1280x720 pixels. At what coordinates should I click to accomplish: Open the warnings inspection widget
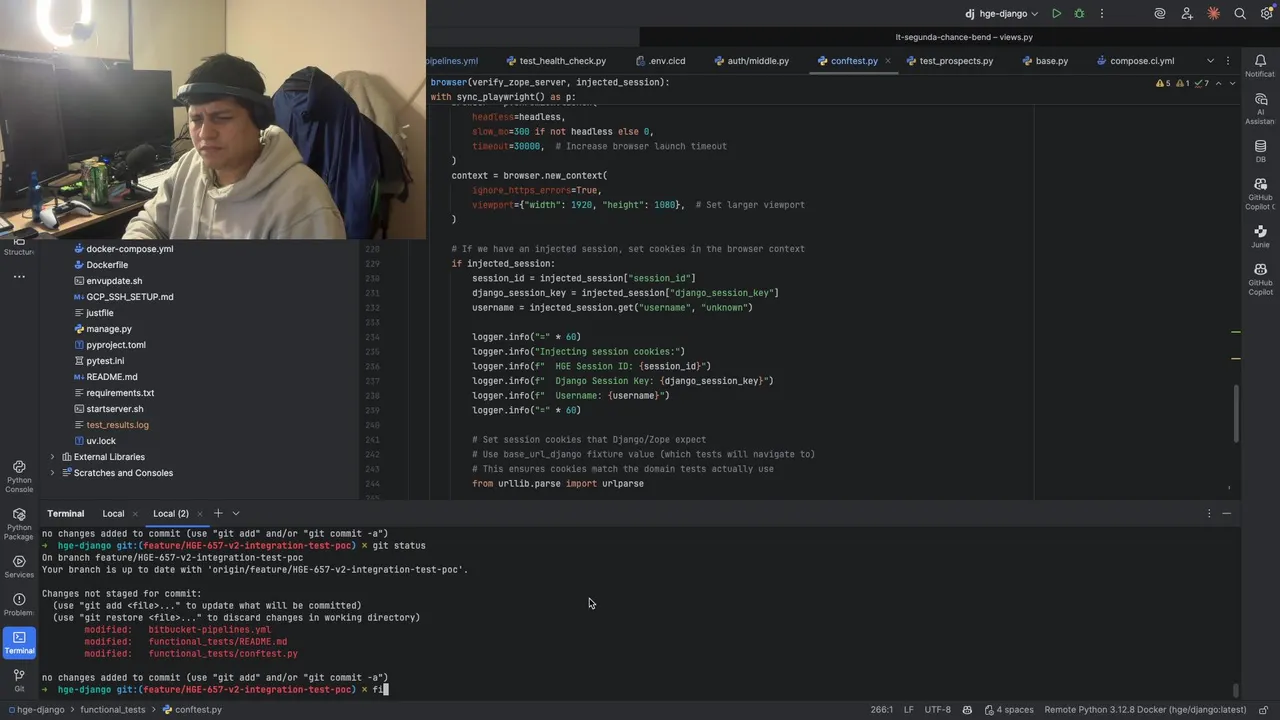(x=1182, y=83)
